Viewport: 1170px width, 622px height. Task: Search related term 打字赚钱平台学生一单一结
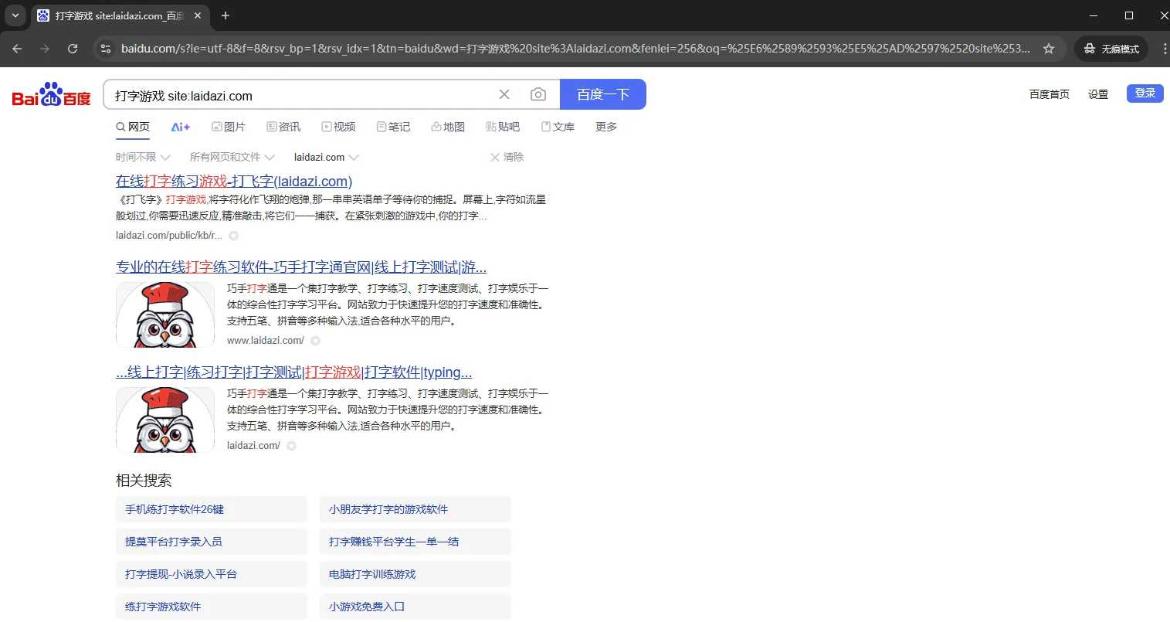point(415,541)
